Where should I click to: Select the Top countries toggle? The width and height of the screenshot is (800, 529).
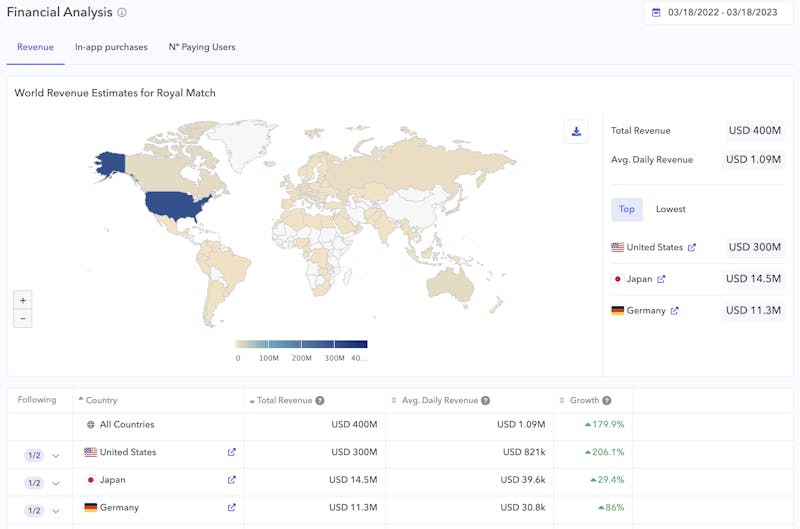(x=627, y=209)
